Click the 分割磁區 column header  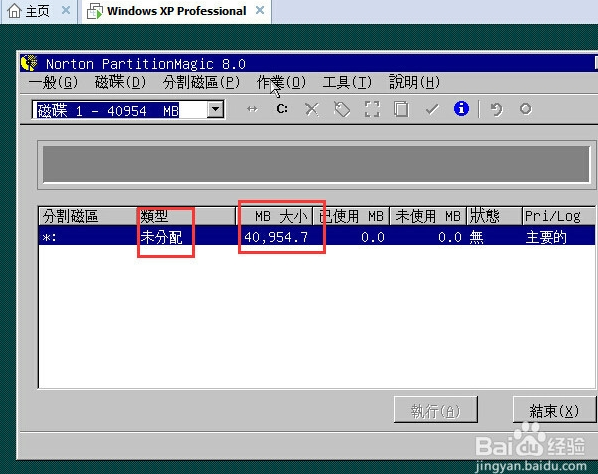coord(88,216)
